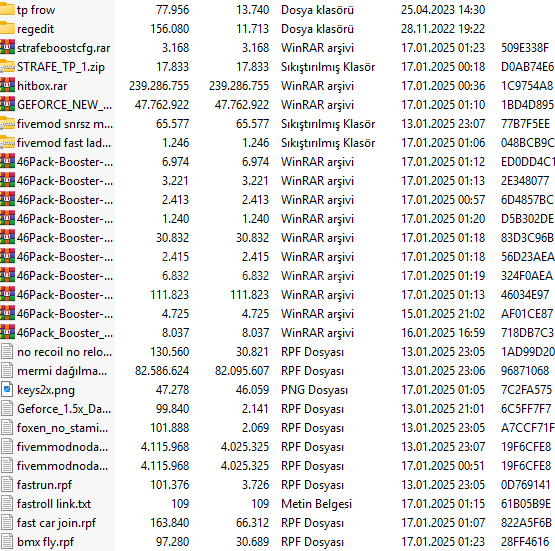Click the strafeboostcfg.rar archive icon
This screenshot has width=555, height=551.
pos(7,47)
